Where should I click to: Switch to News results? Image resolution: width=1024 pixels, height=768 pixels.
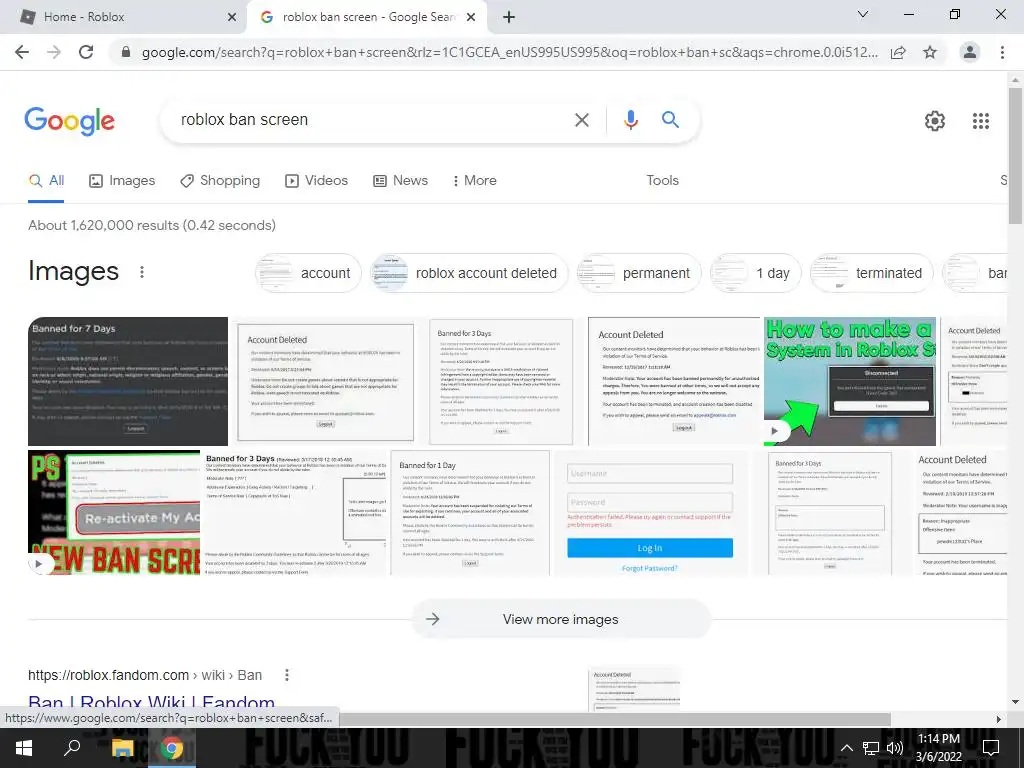pos(400,181)
